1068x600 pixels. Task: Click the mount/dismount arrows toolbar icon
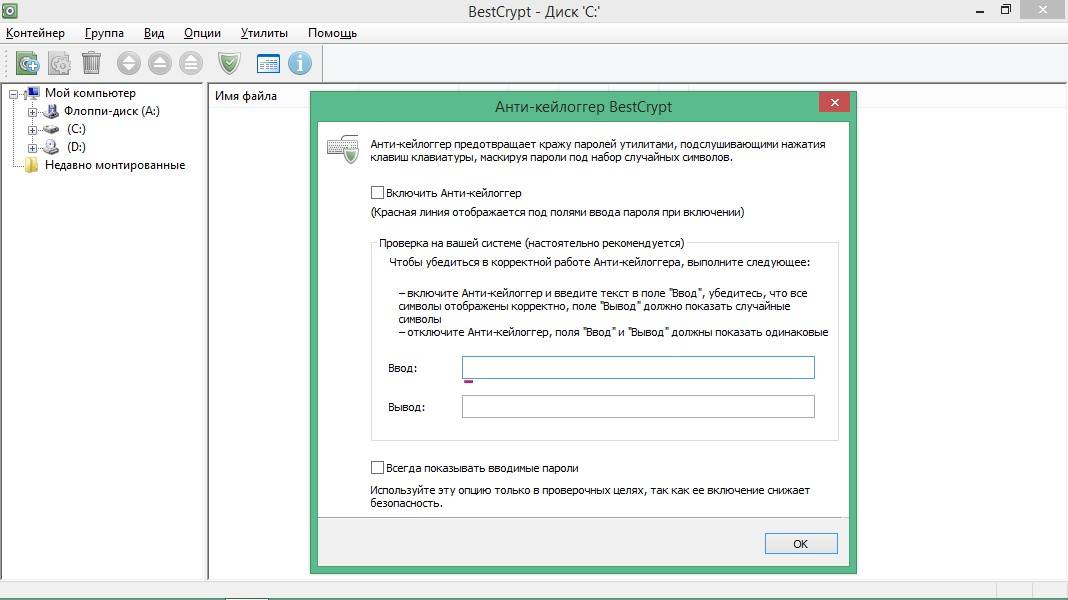(129, 63)
